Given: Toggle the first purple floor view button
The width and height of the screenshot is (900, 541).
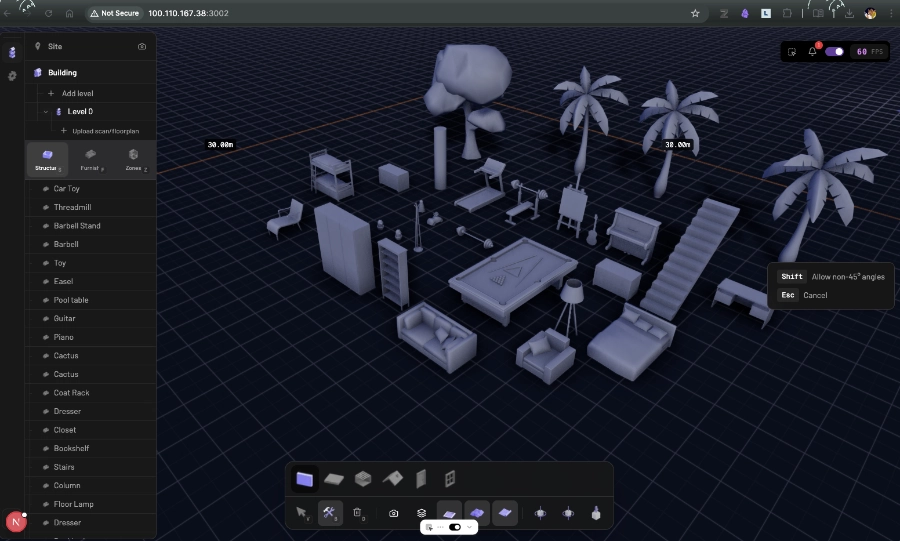Looking at the screenshot, I should tap(449, 513).
